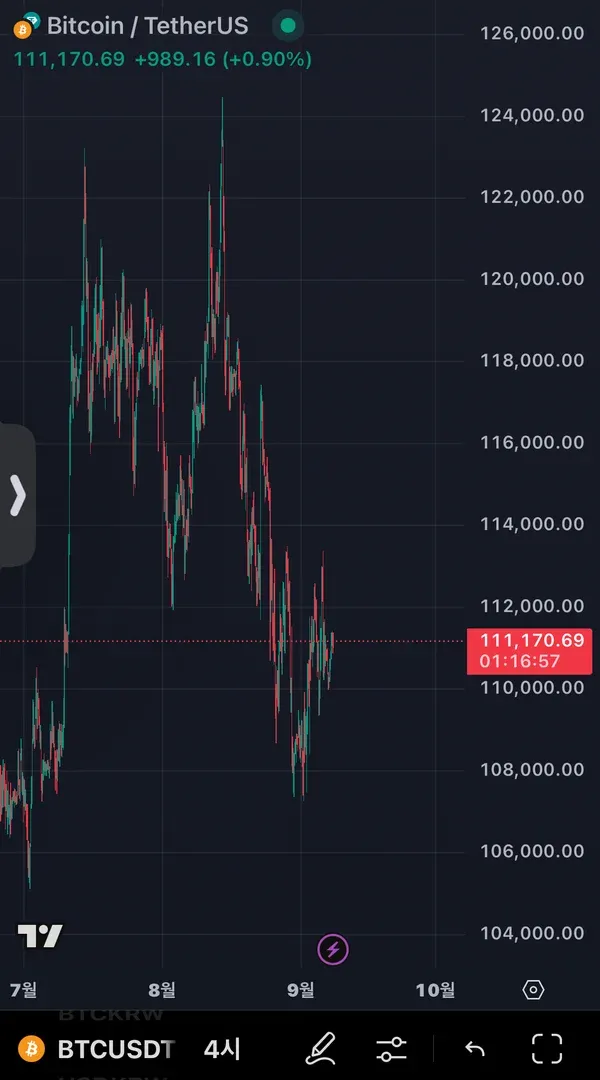Tap the 126,000.00 price scale label
The height and width of the screenshot is (1080, 600).
point(532,33)
